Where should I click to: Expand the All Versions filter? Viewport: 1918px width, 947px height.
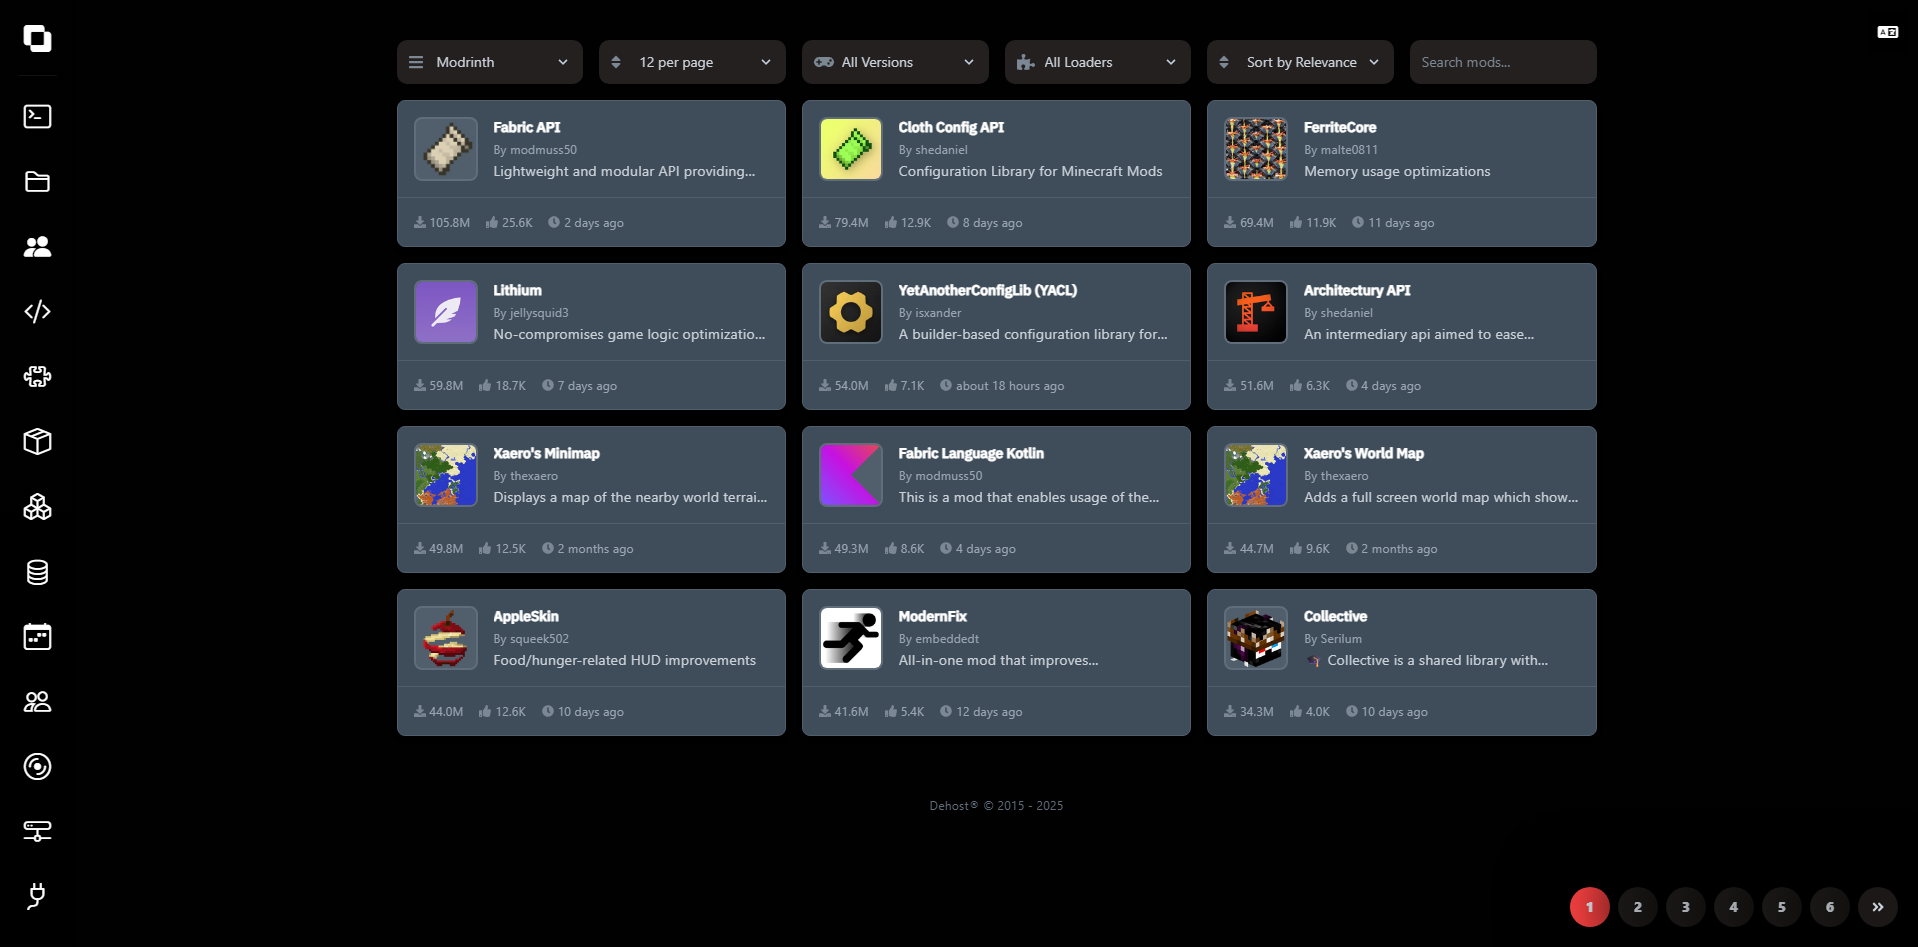pyautogui.click(x=894, y=62)
